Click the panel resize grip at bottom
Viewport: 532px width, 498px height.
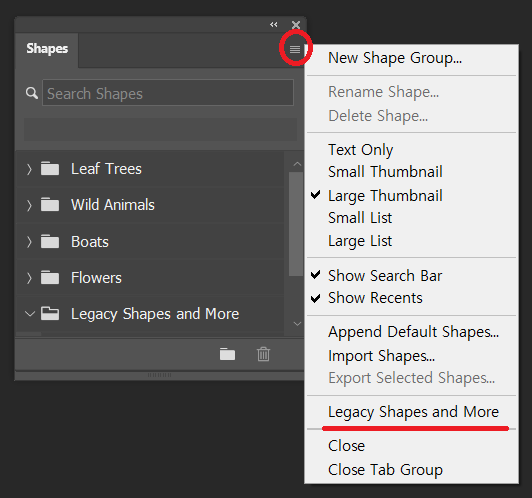159,375
